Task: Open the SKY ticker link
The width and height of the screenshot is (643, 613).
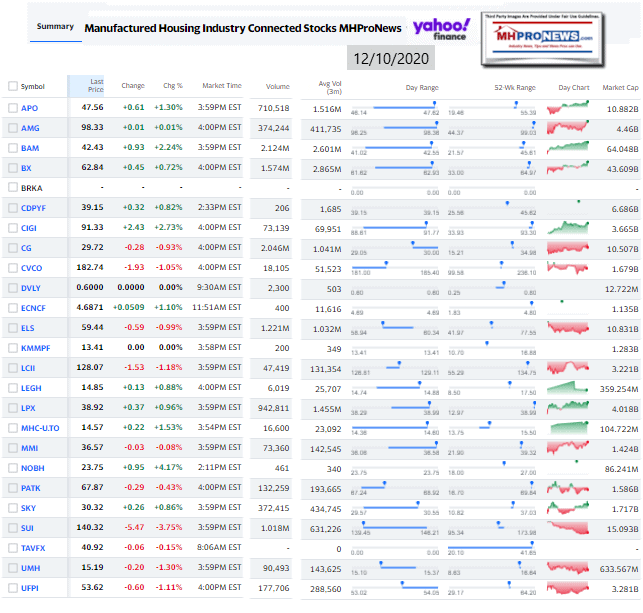Action: pyautogui.click(x=28, y=508)
